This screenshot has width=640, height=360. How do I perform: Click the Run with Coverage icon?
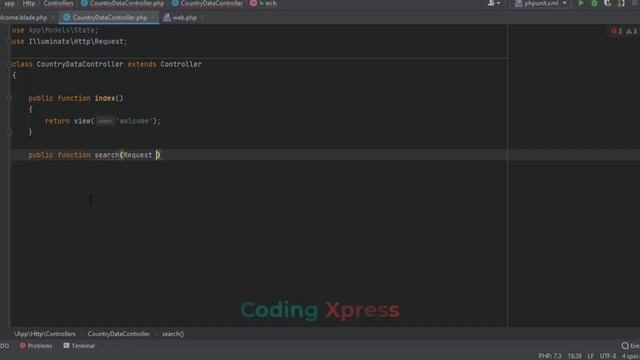(x=608, y=3)
